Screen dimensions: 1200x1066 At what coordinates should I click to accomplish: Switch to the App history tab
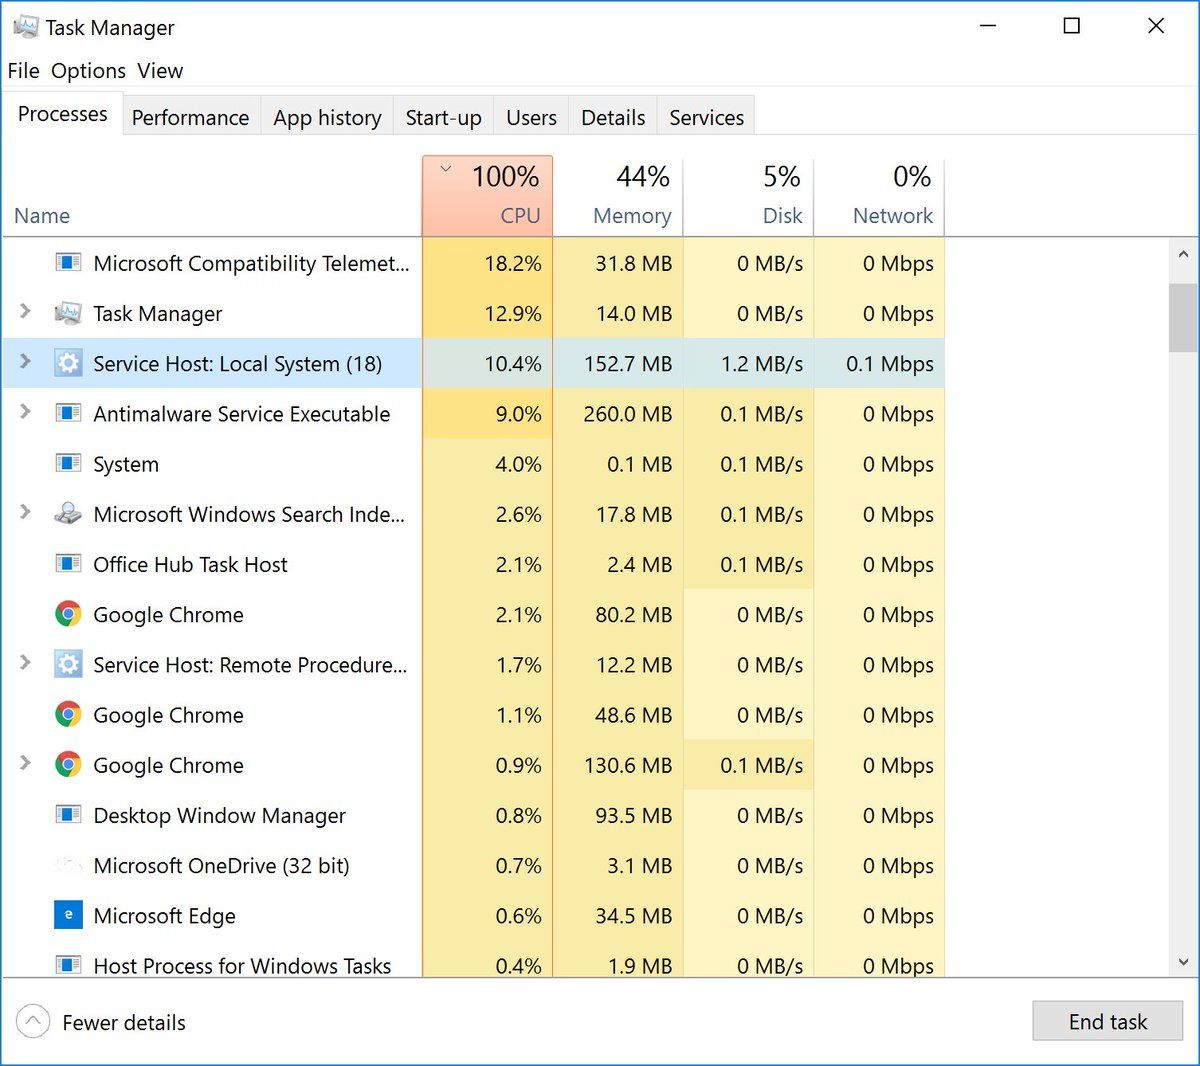click(x=327, y=117)
